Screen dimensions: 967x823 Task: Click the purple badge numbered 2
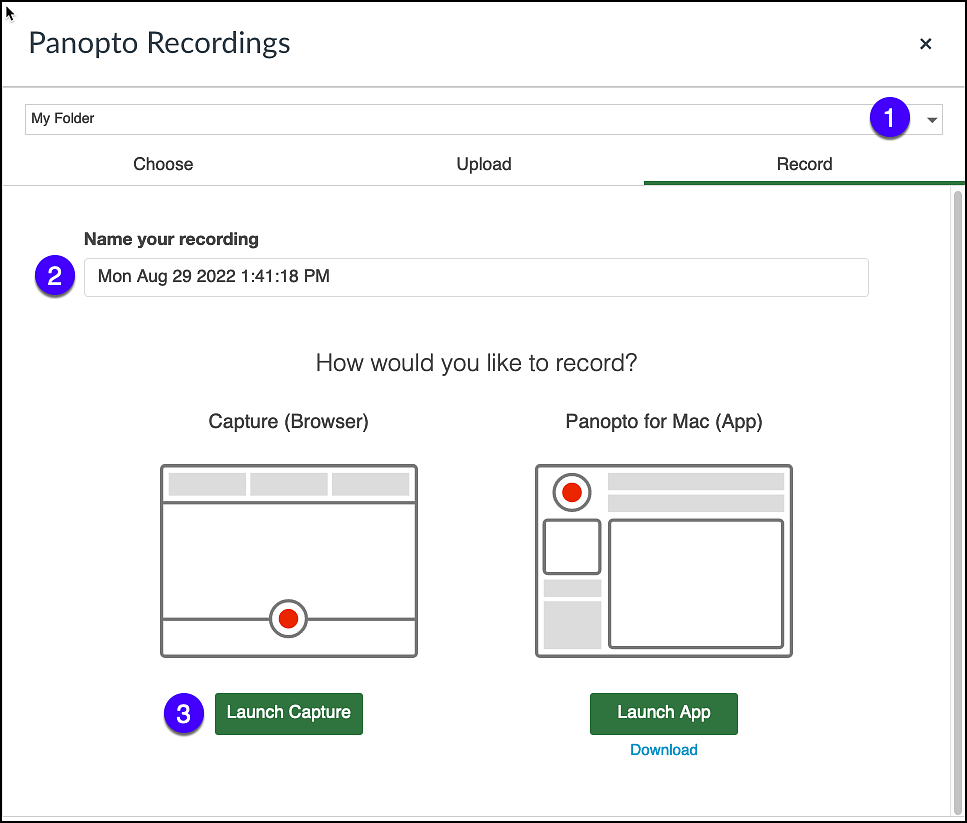(x=54, y=276)
